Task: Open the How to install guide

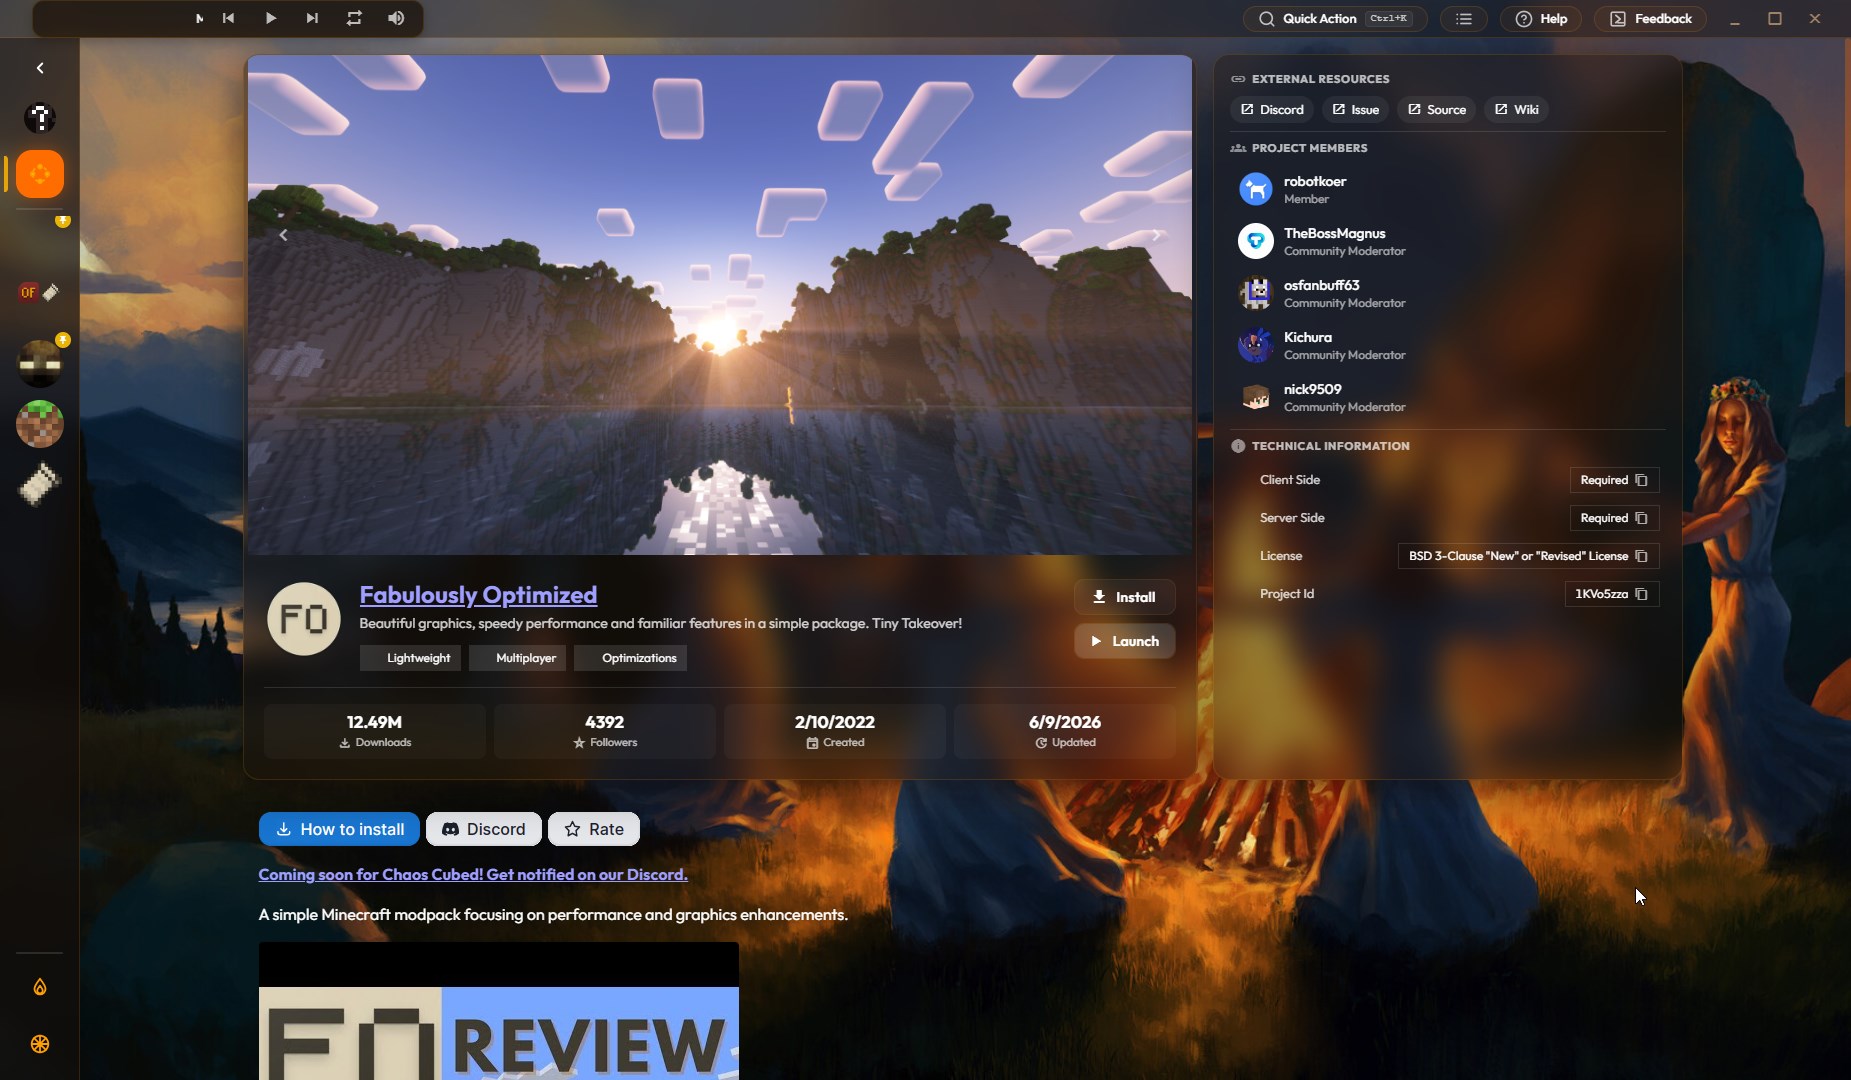Action: [339, 829]
